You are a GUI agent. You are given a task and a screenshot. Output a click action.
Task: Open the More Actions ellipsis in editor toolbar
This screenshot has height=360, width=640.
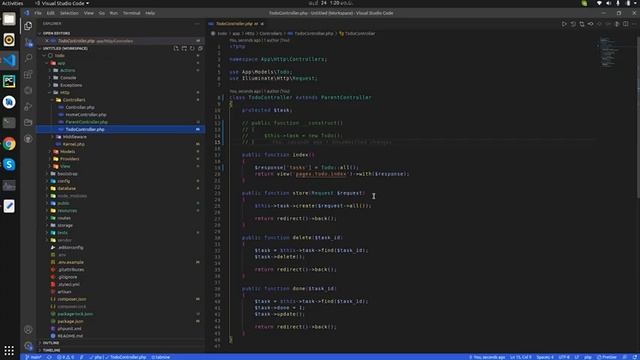click(634, 24)
